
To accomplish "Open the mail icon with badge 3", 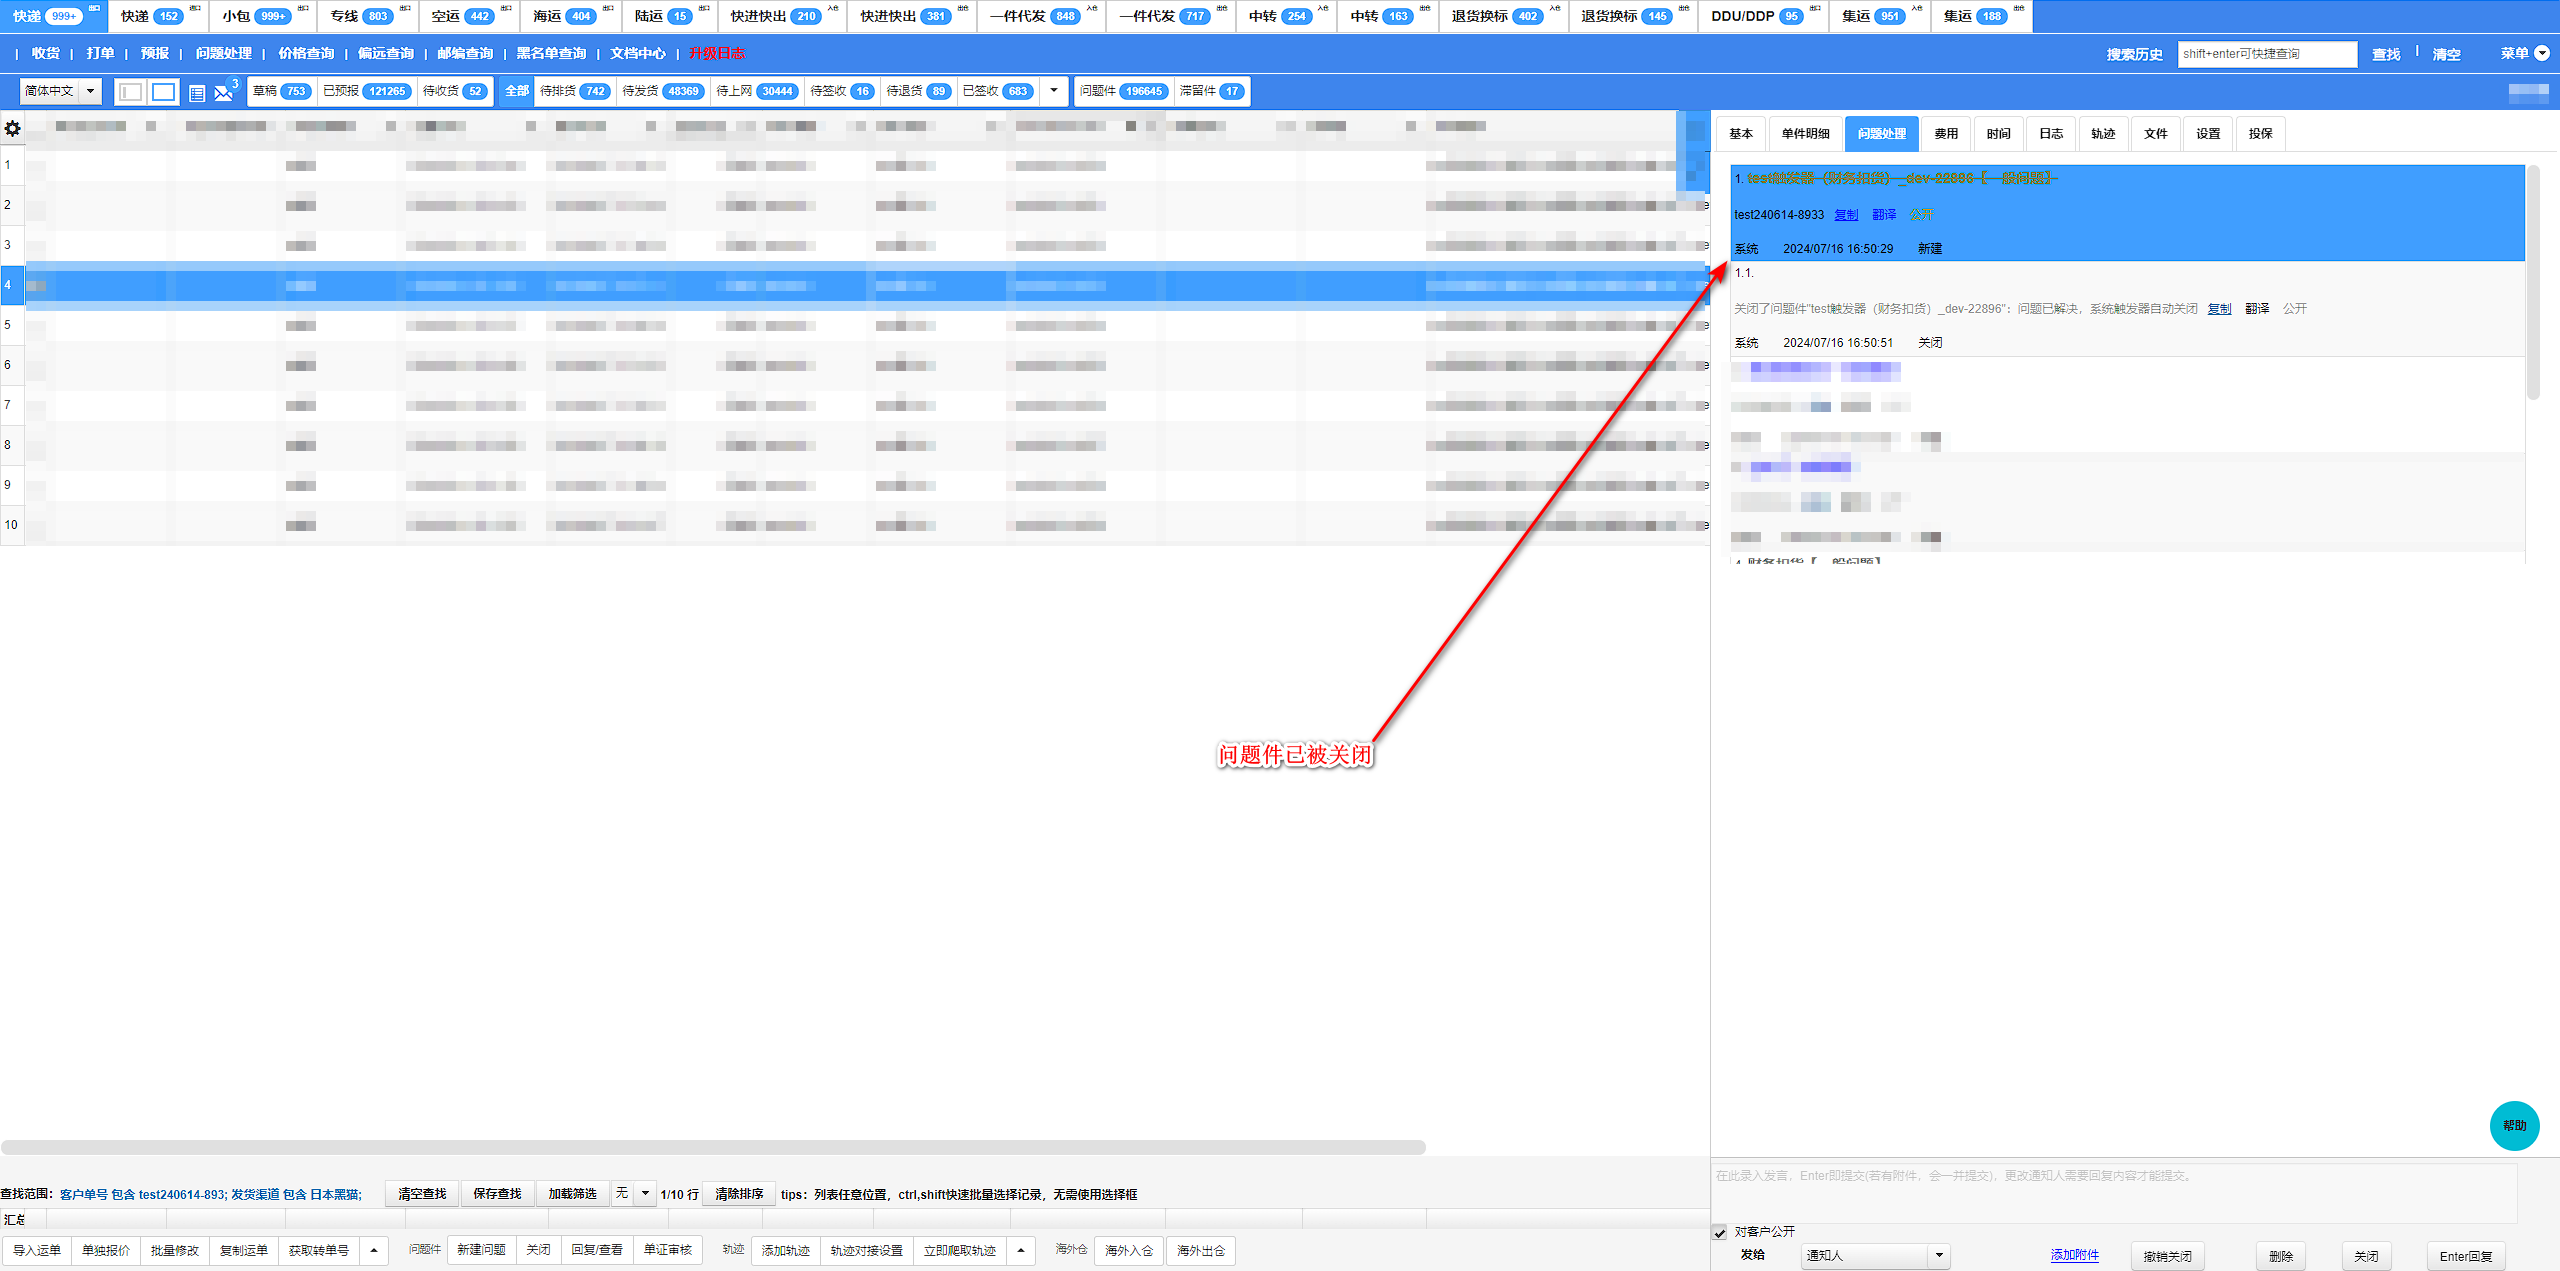I will (x=224, y=92).
